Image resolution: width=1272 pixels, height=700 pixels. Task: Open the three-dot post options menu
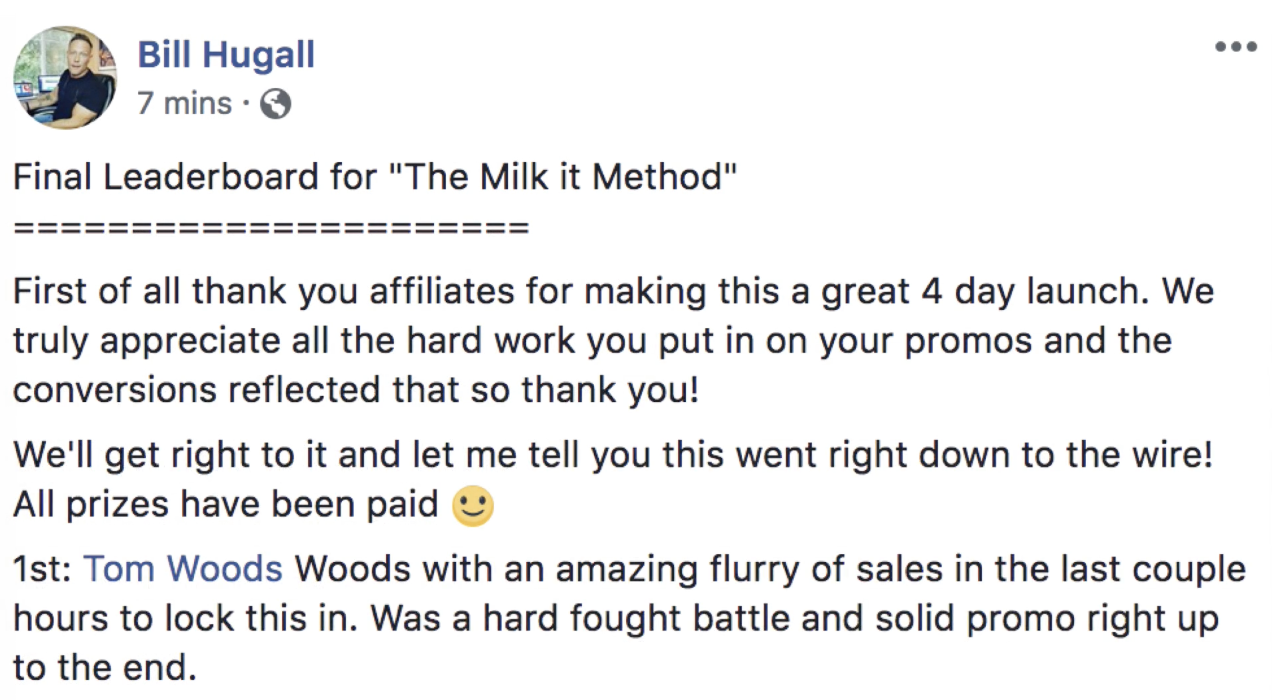(x=1236, y=46)
